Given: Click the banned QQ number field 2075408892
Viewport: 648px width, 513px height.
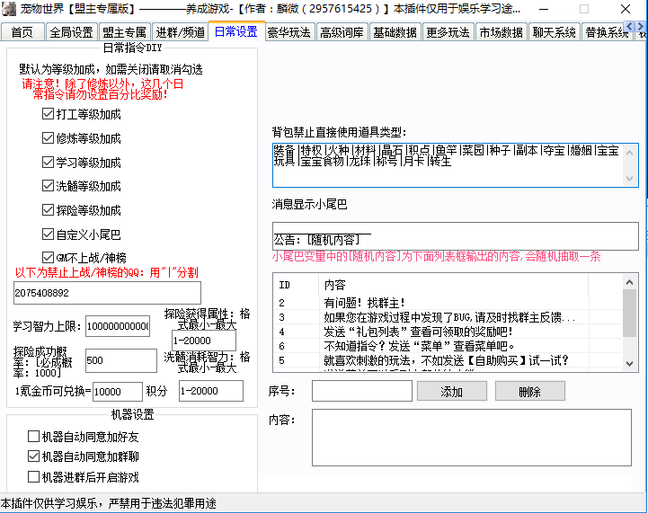Looking at the screenshot, I should tap(106, 293).
